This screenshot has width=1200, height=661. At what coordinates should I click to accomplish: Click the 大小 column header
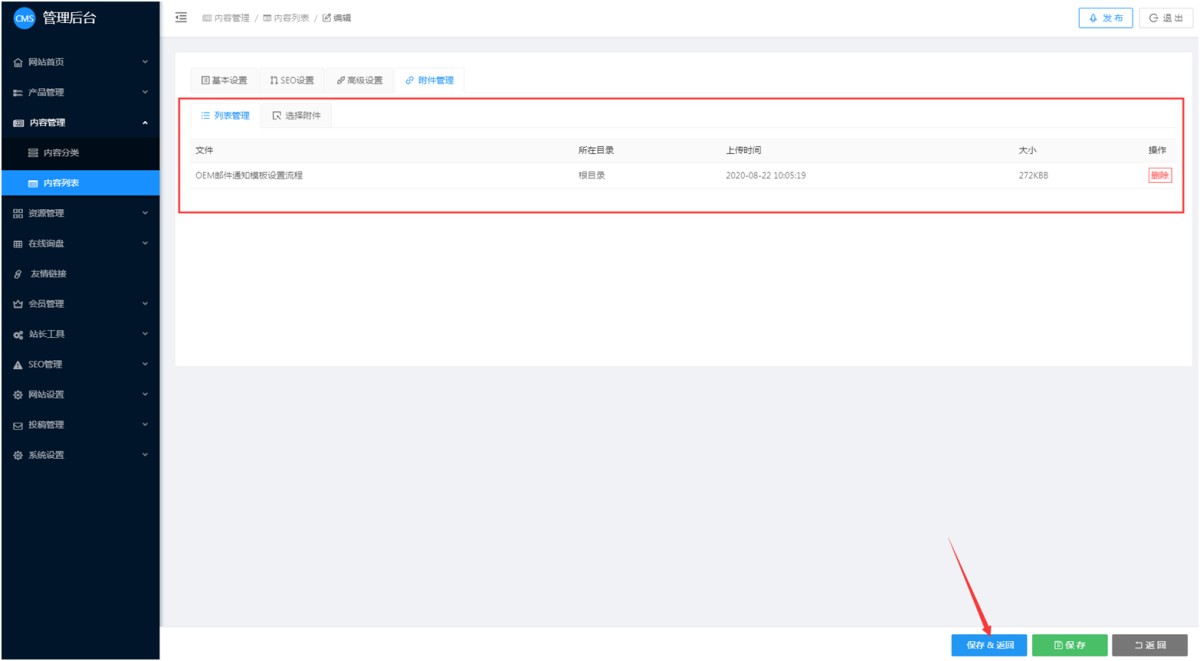click(x=1027, y=150)
